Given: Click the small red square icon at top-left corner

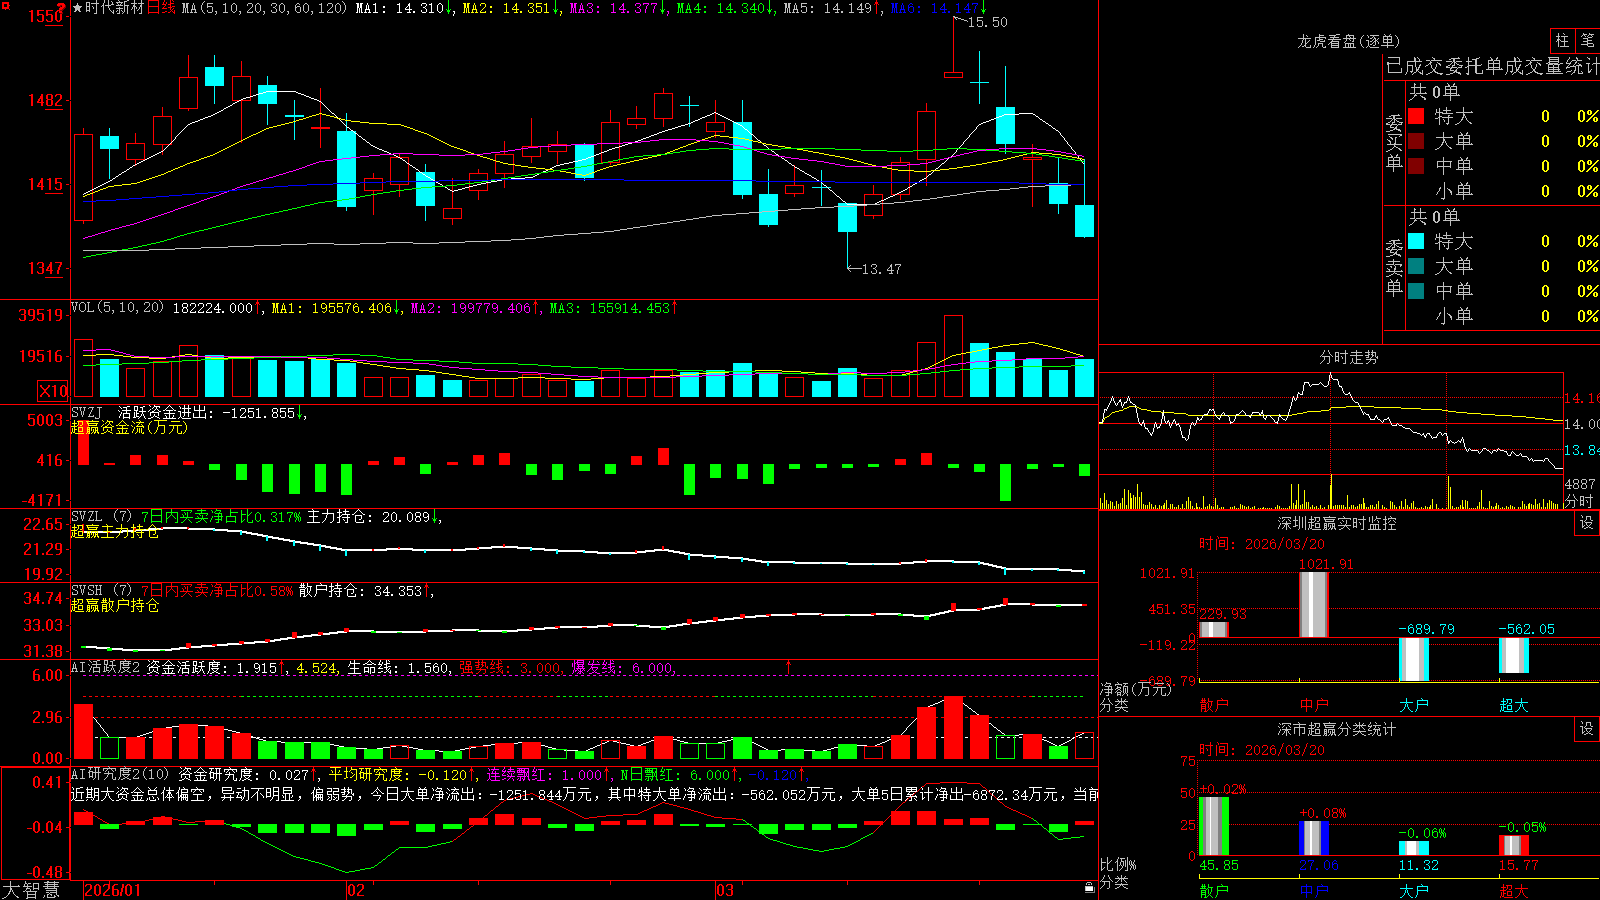Looking at the screenshot, I should click(x=3, y=3).
